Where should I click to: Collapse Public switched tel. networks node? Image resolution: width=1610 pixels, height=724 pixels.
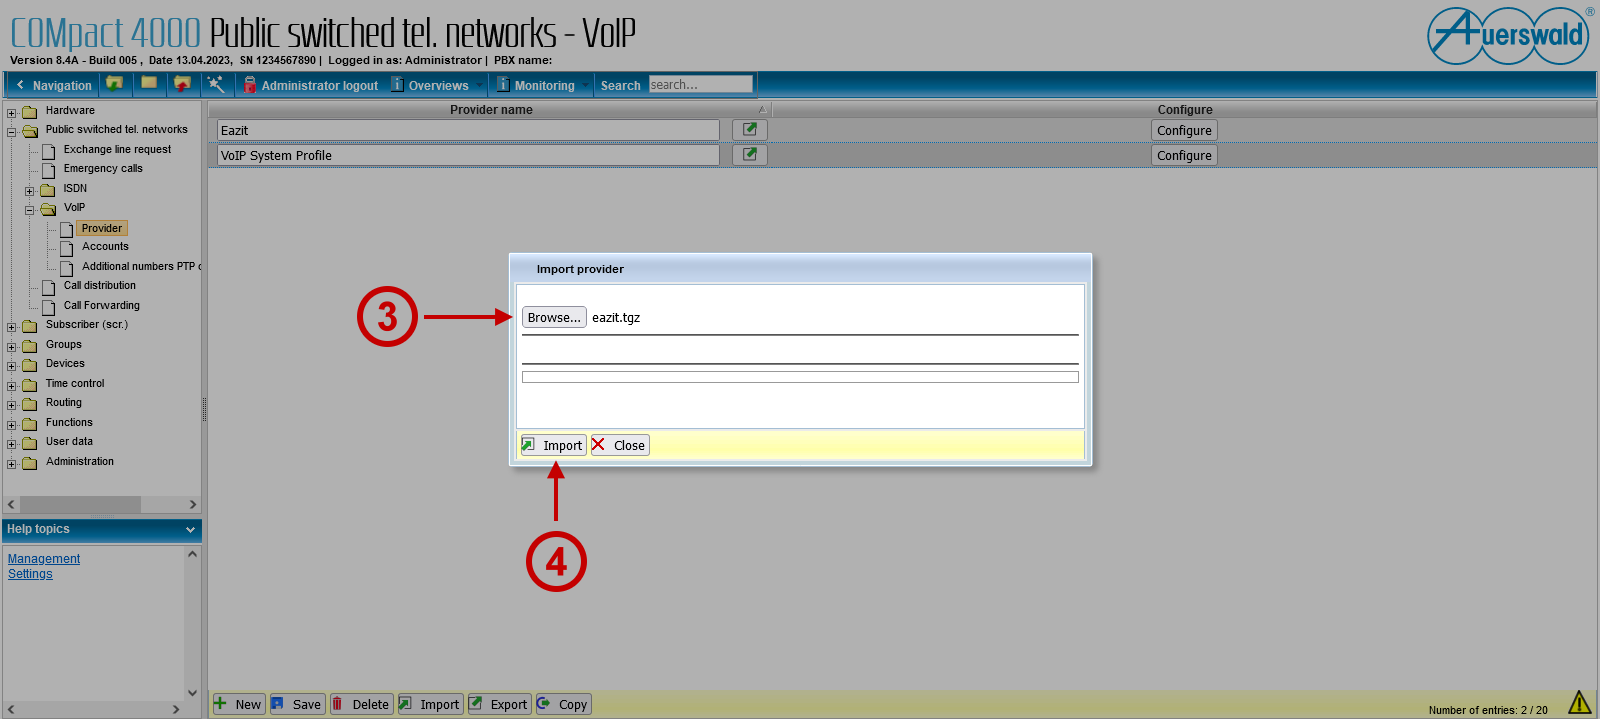tap(12, 132)
